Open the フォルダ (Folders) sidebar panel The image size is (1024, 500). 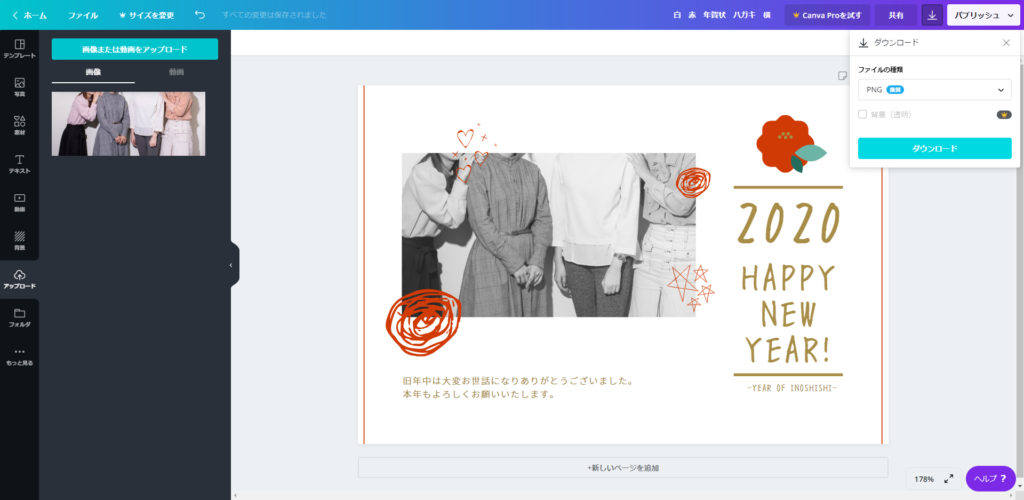click(19, 317)
